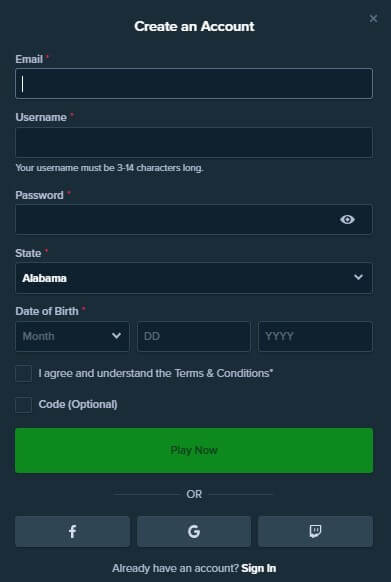Screen dimensions: 391x582
Task: Click the Code (Optional) label text
Action: coord(78,405)
